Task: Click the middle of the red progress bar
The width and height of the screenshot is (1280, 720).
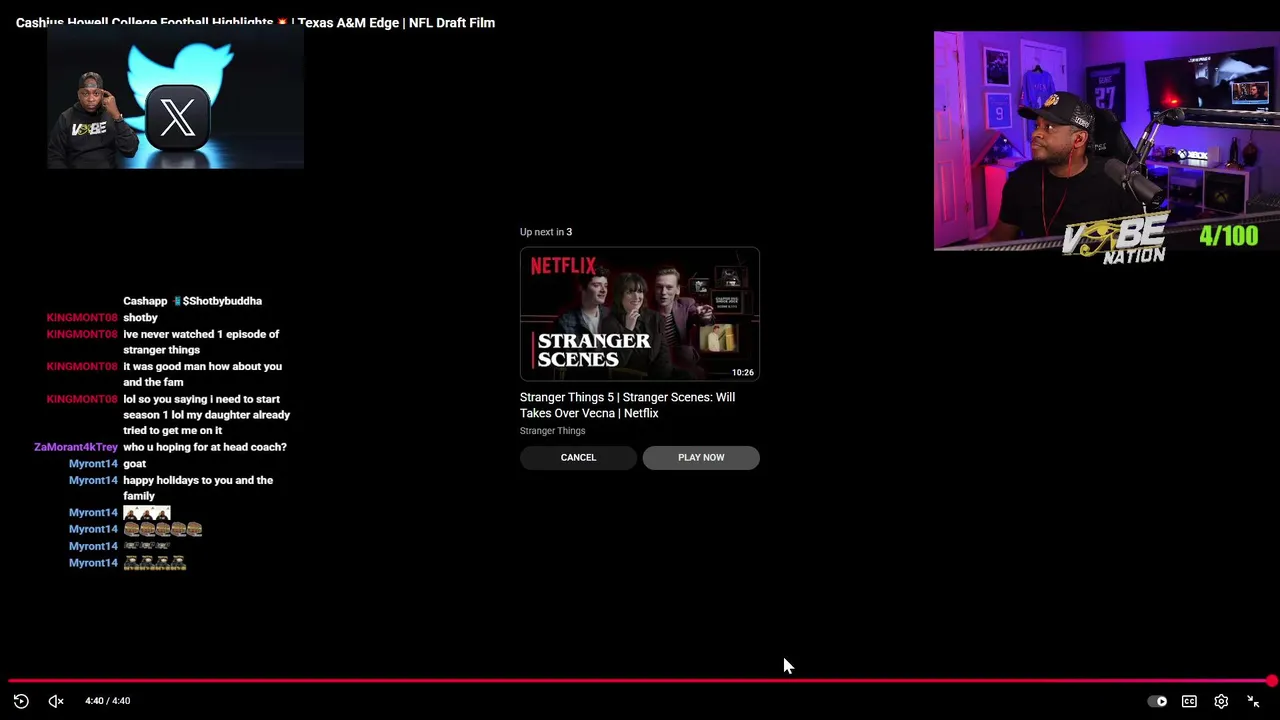Action: (x=640, y=681)
